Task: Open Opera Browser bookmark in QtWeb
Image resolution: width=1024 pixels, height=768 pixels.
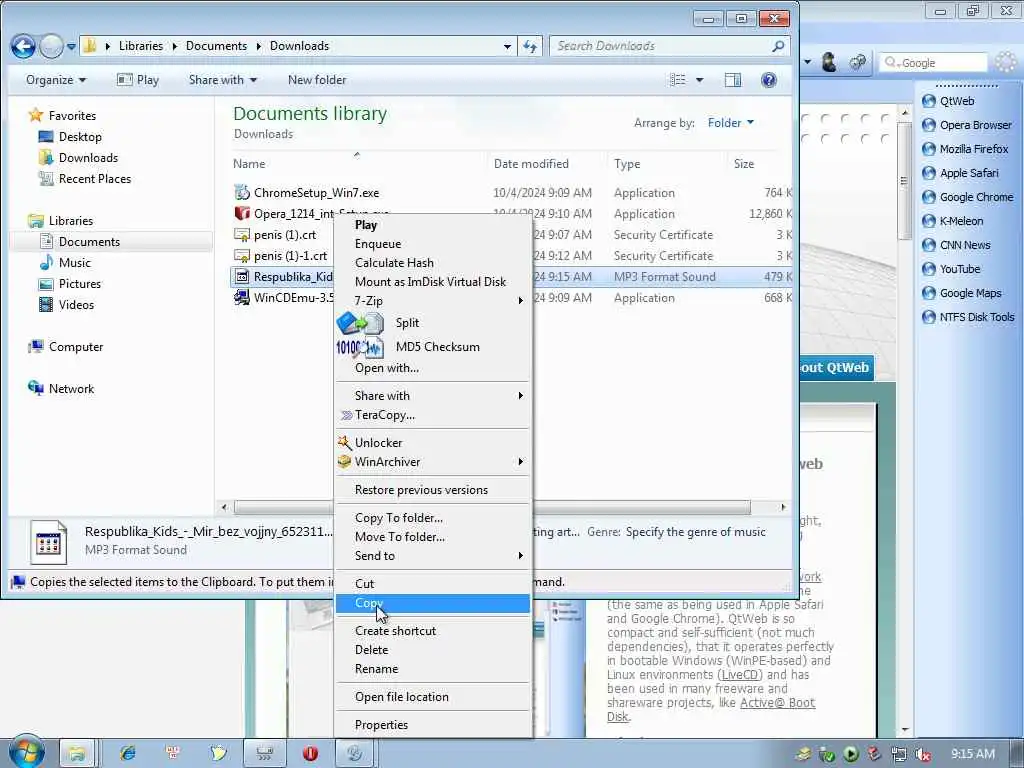Action: coord(967,125)
